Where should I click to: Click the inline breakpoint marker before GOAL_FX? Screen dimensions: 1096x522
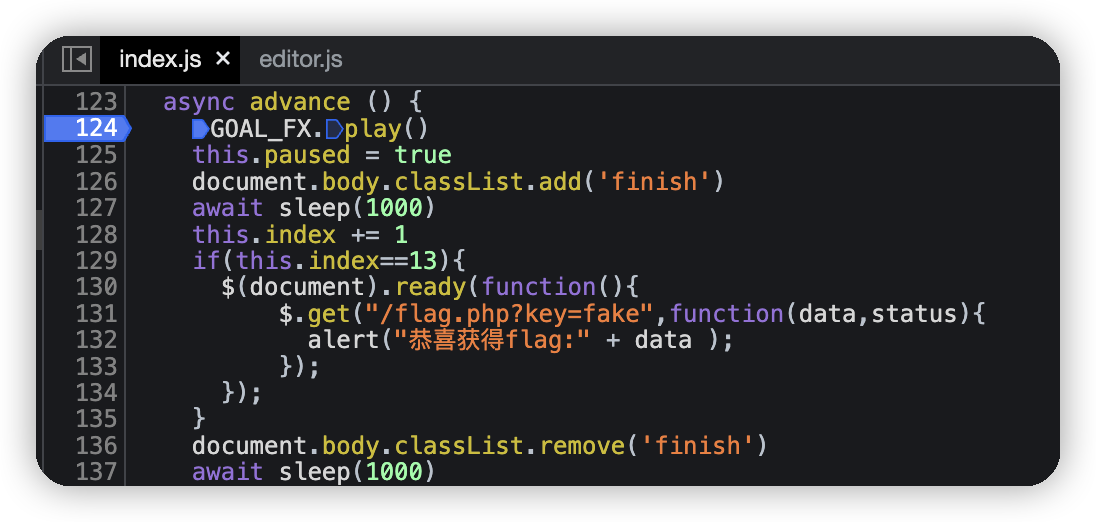[x=200, y=128]
